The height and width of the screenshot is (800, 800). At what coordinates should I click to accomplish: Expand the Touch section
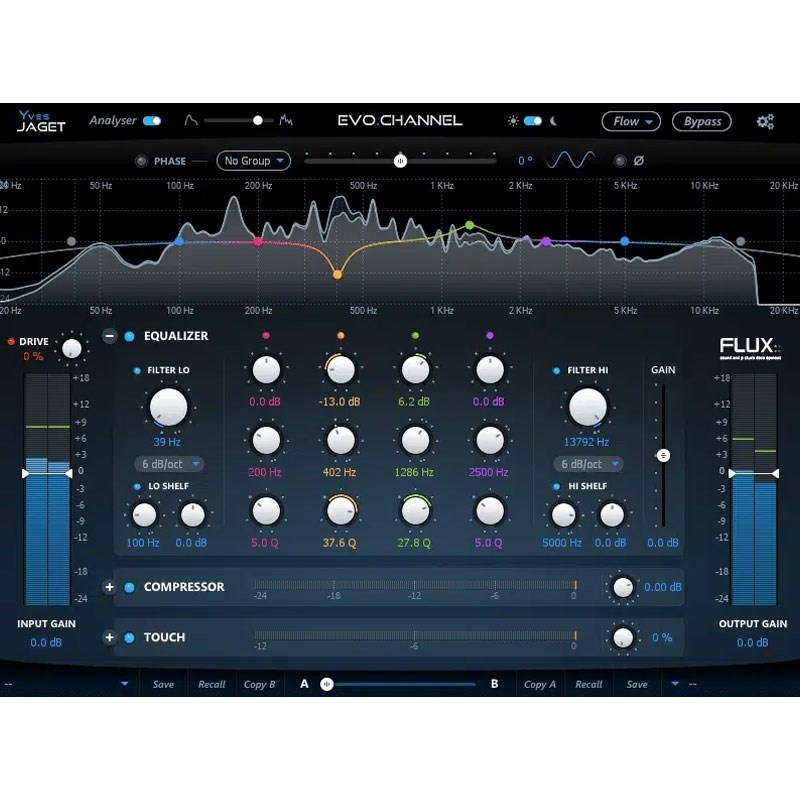109,638
